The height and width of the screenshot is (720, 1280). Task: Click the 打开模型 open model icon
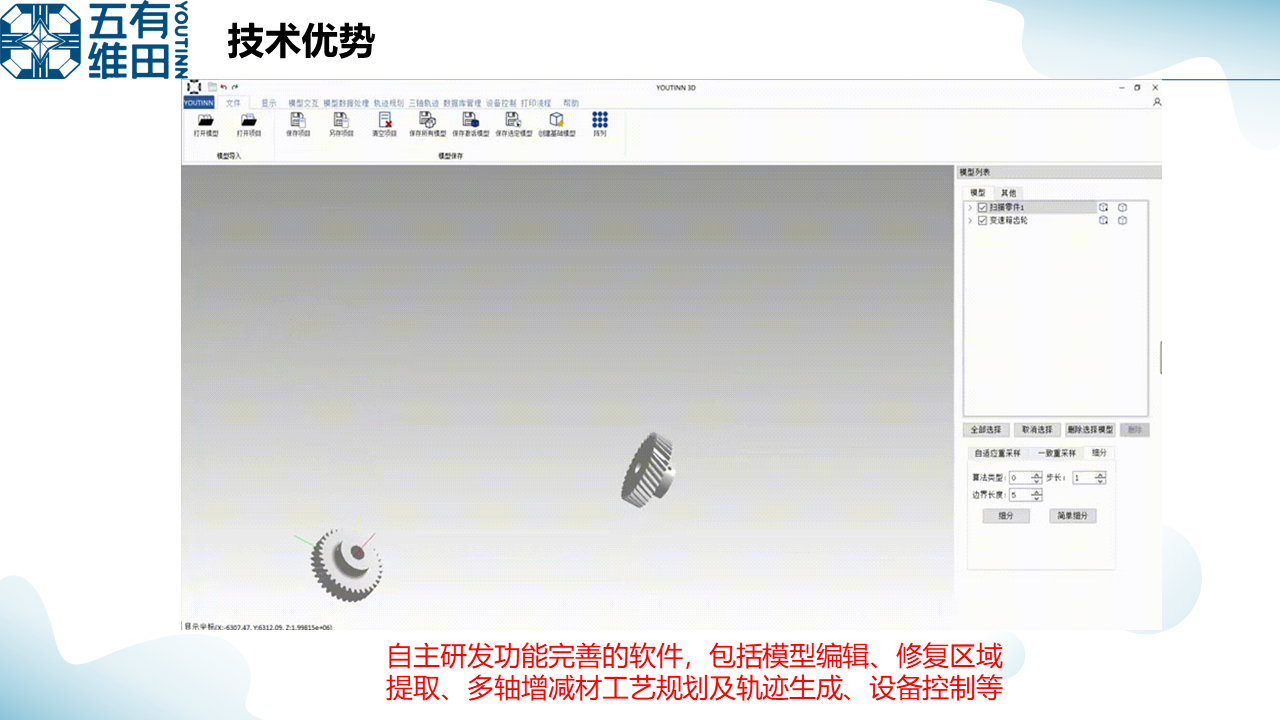tap(206, 120)
